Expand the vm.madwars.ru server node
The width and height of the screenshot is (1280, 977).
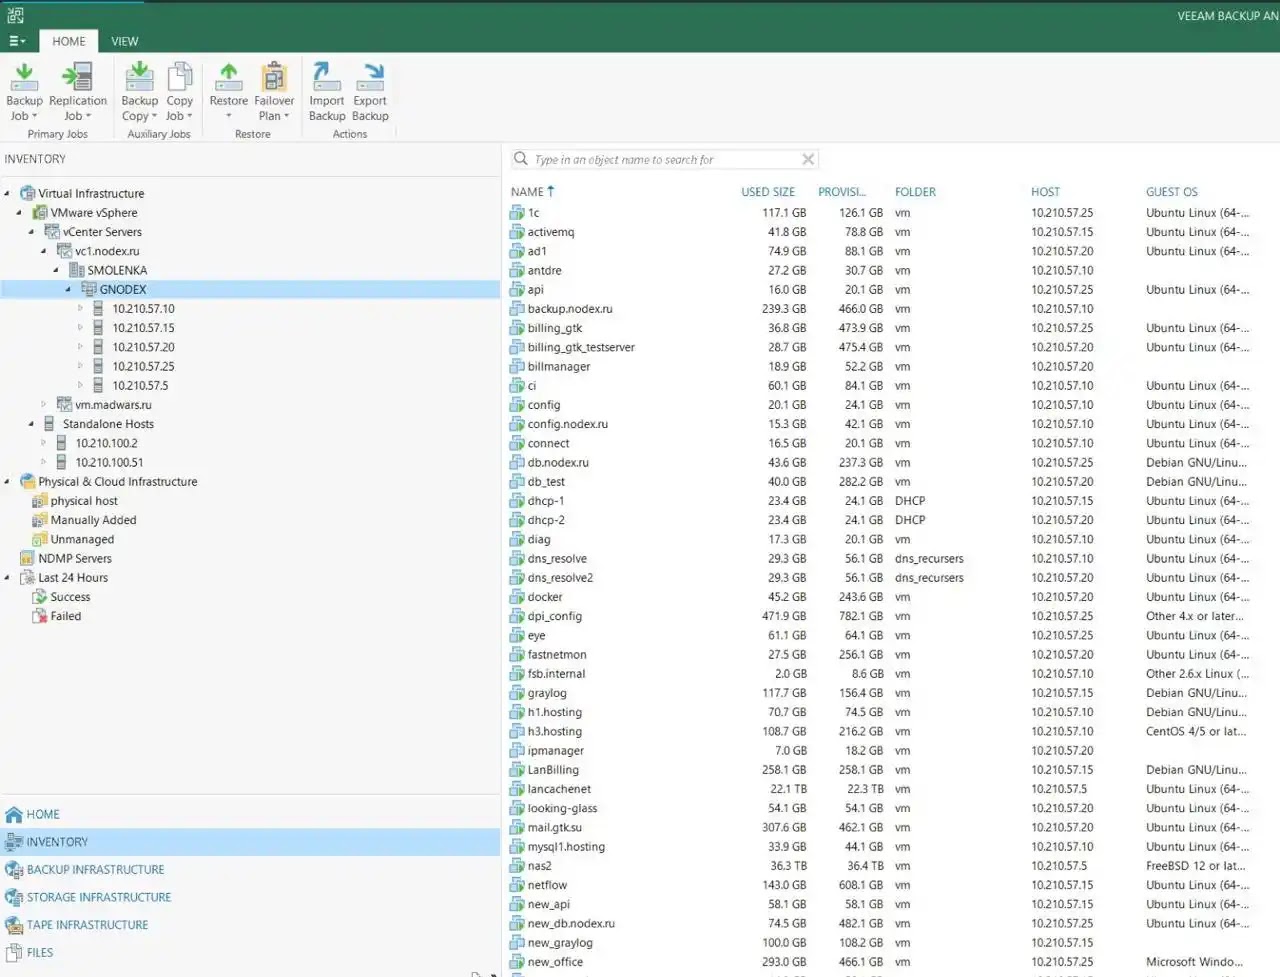43,405
